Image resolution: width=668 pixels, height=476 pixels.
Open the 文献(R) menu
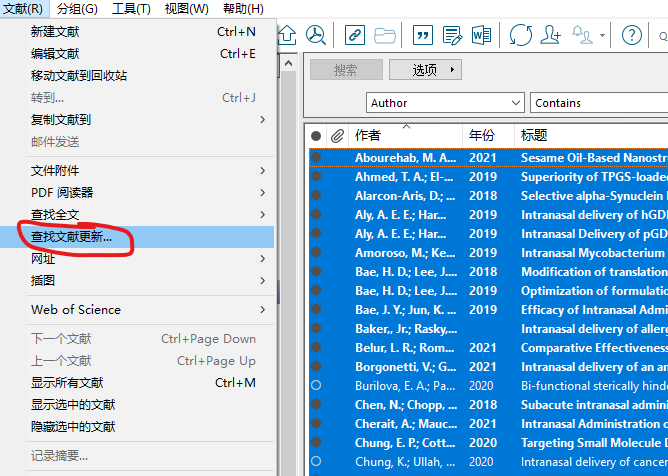tap(23, 9)
